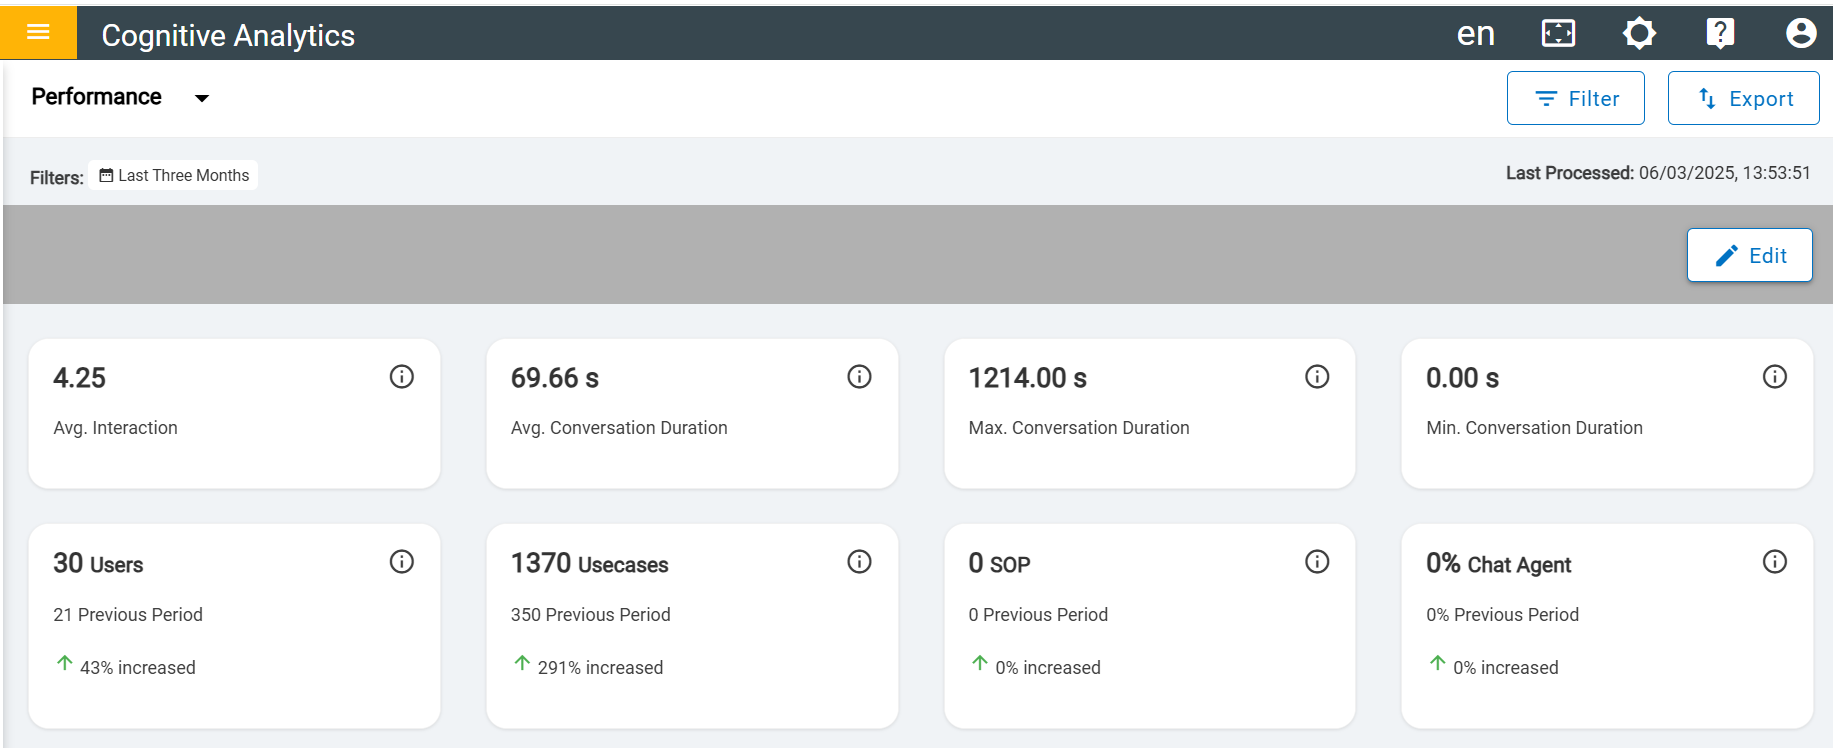The image size is (1833, 748).
Task: Click the 30 Users heading
Action: (x=98, y=564)
